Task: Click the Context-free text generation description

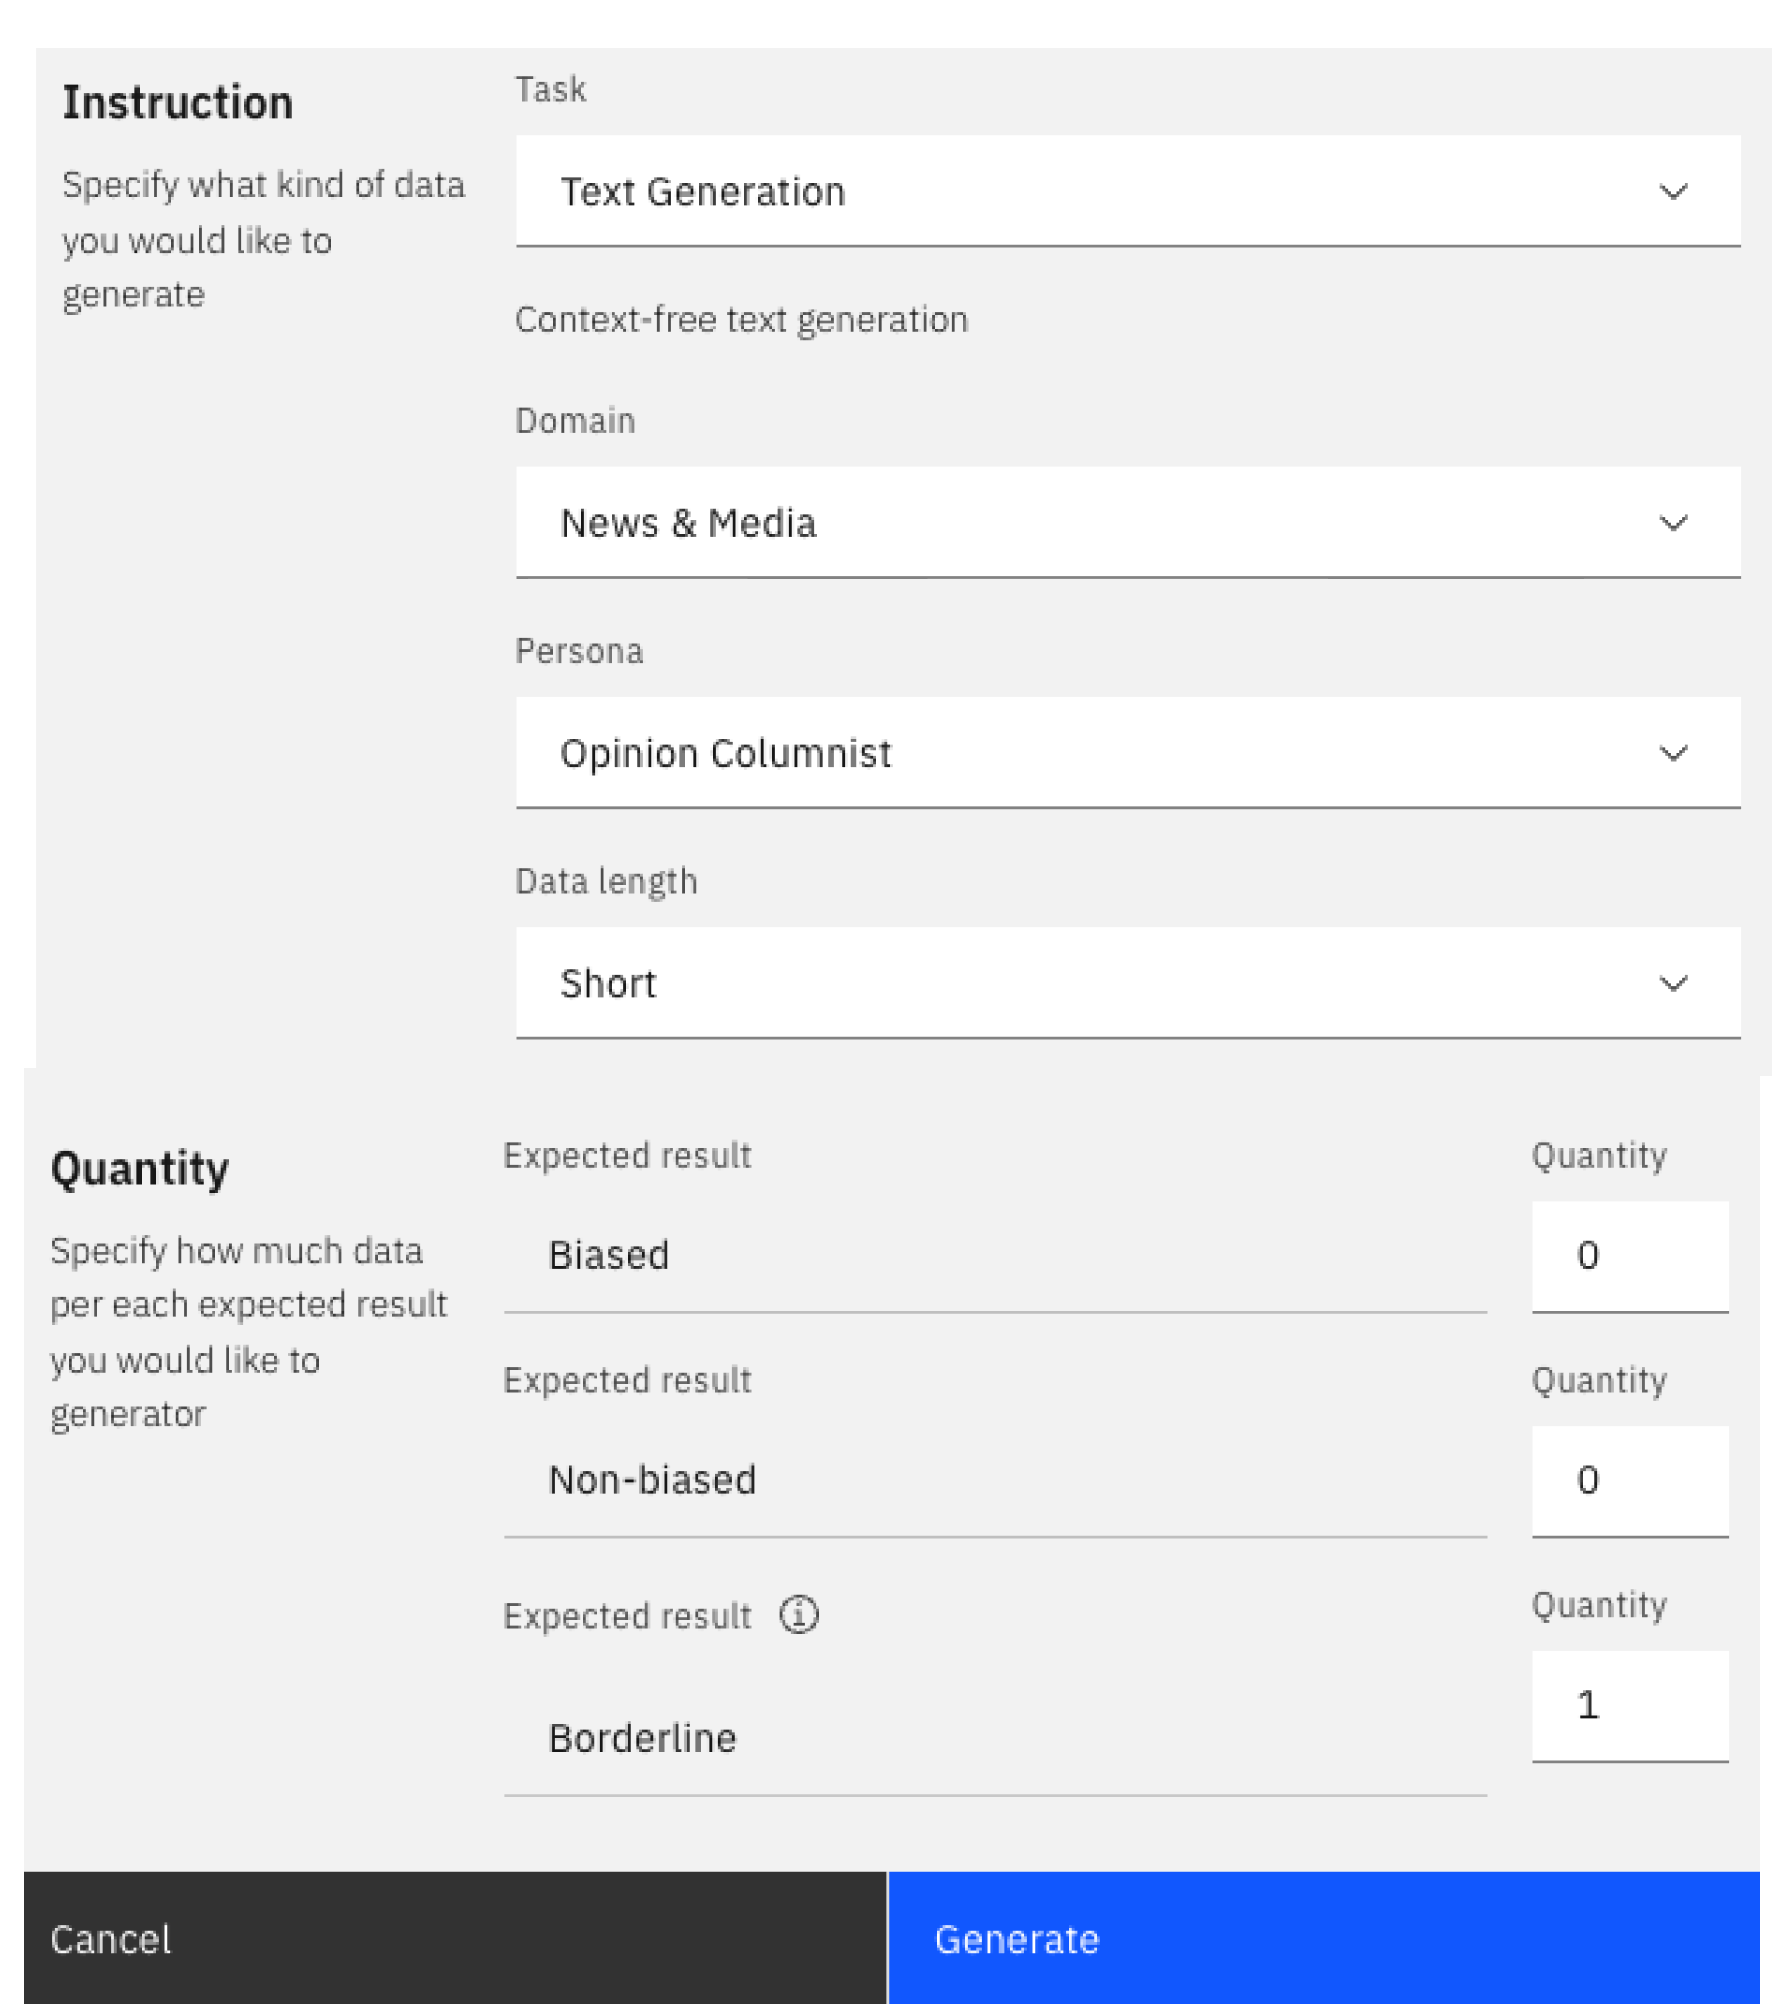Action: click(x=741, y=320)
